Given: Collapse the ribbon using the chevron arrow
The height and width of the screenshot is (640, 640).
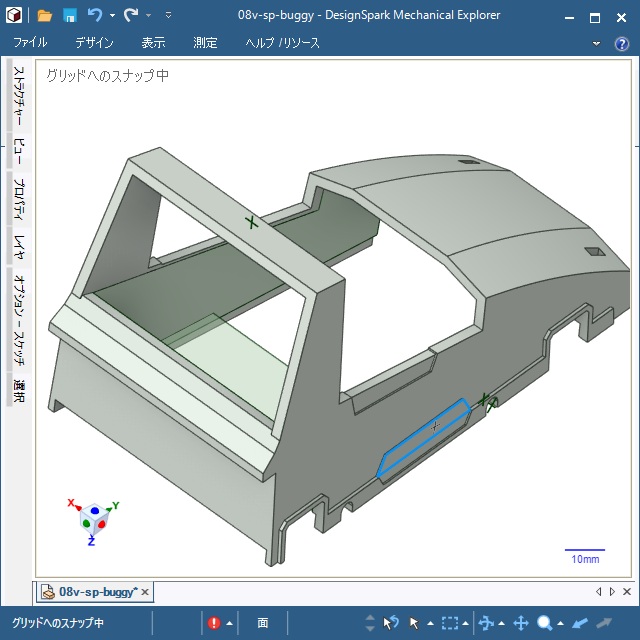Looking at the screenshot, I should click(597, 44).
